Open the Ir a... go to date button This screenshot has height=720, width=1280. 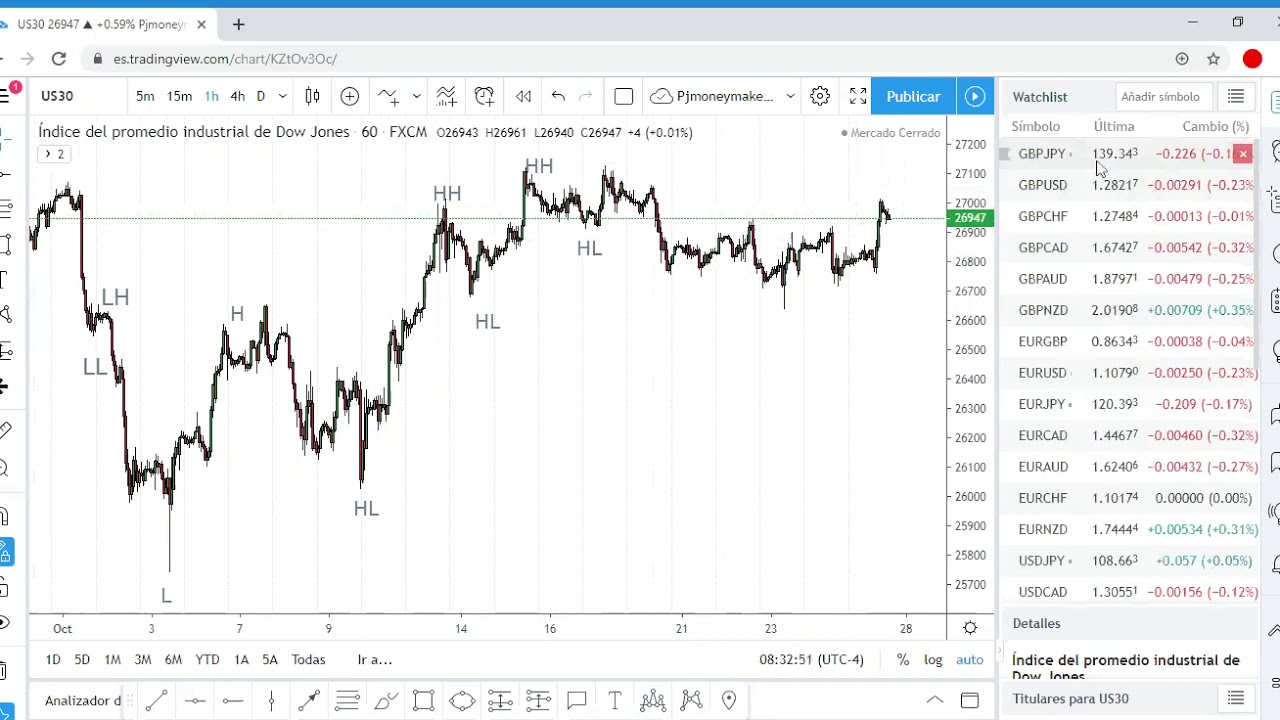coord(375,660)
